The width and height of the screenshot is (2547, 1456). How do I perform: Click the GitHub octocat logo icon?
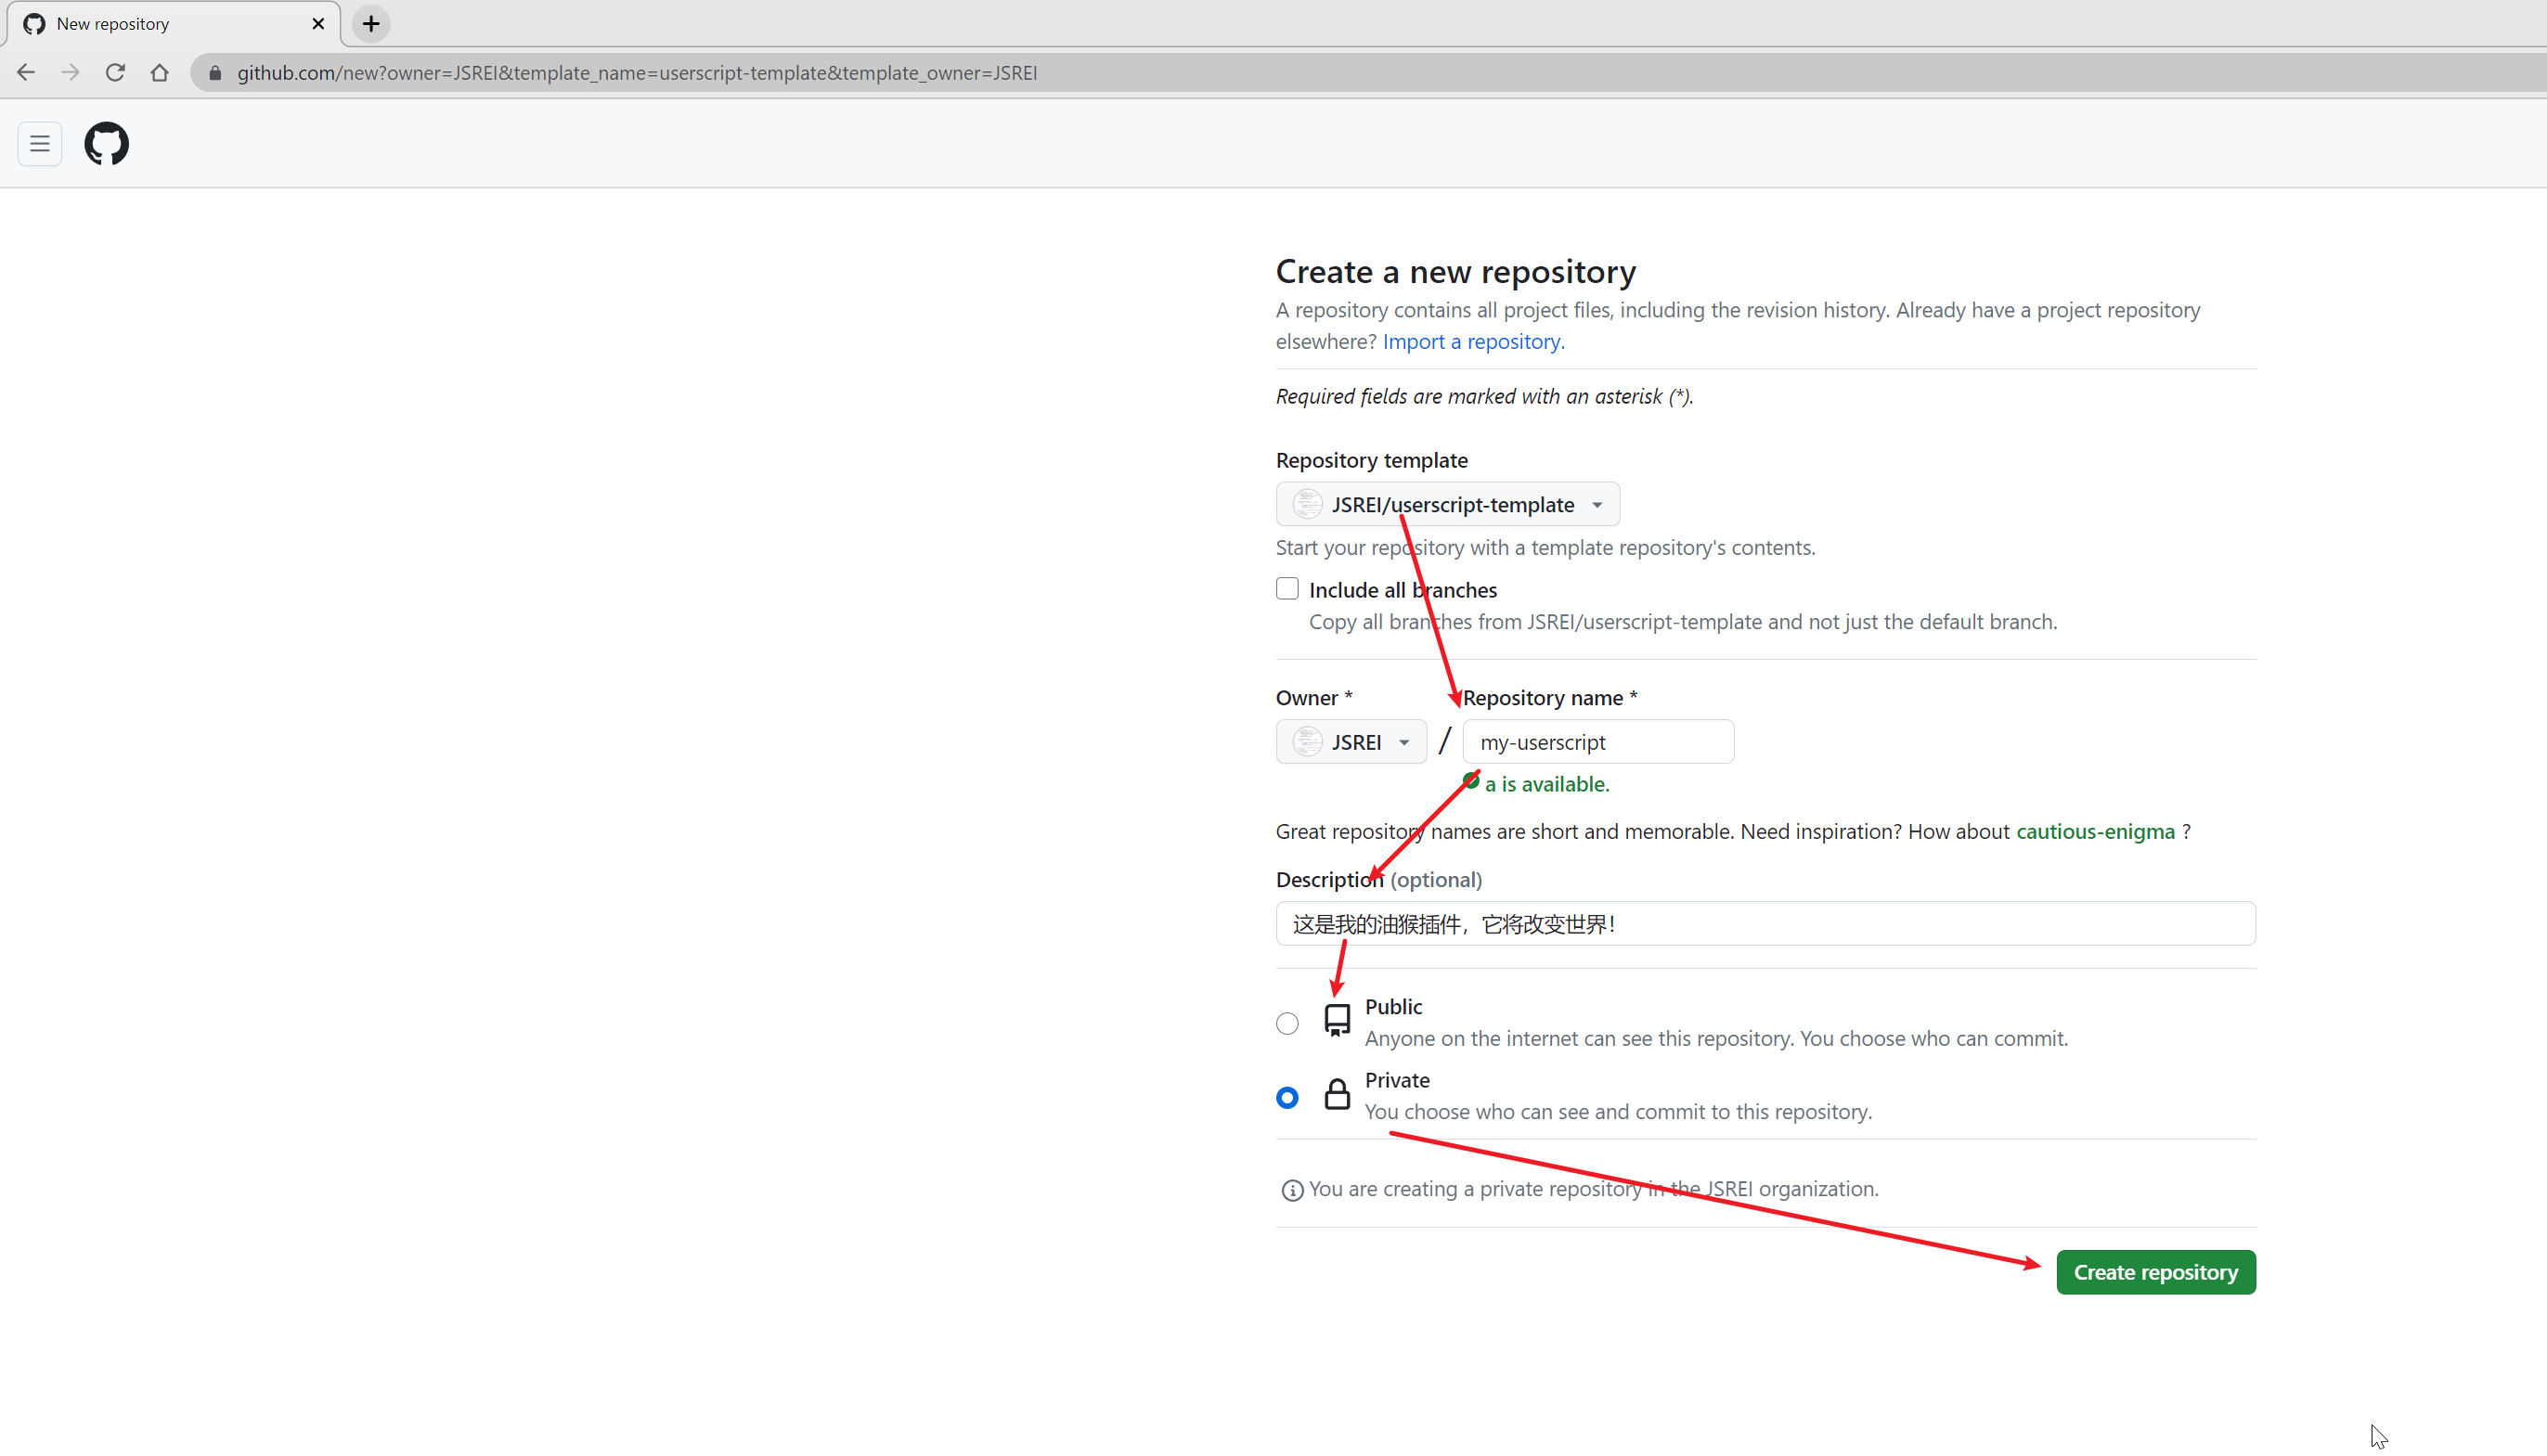click(x=107, y=143)
